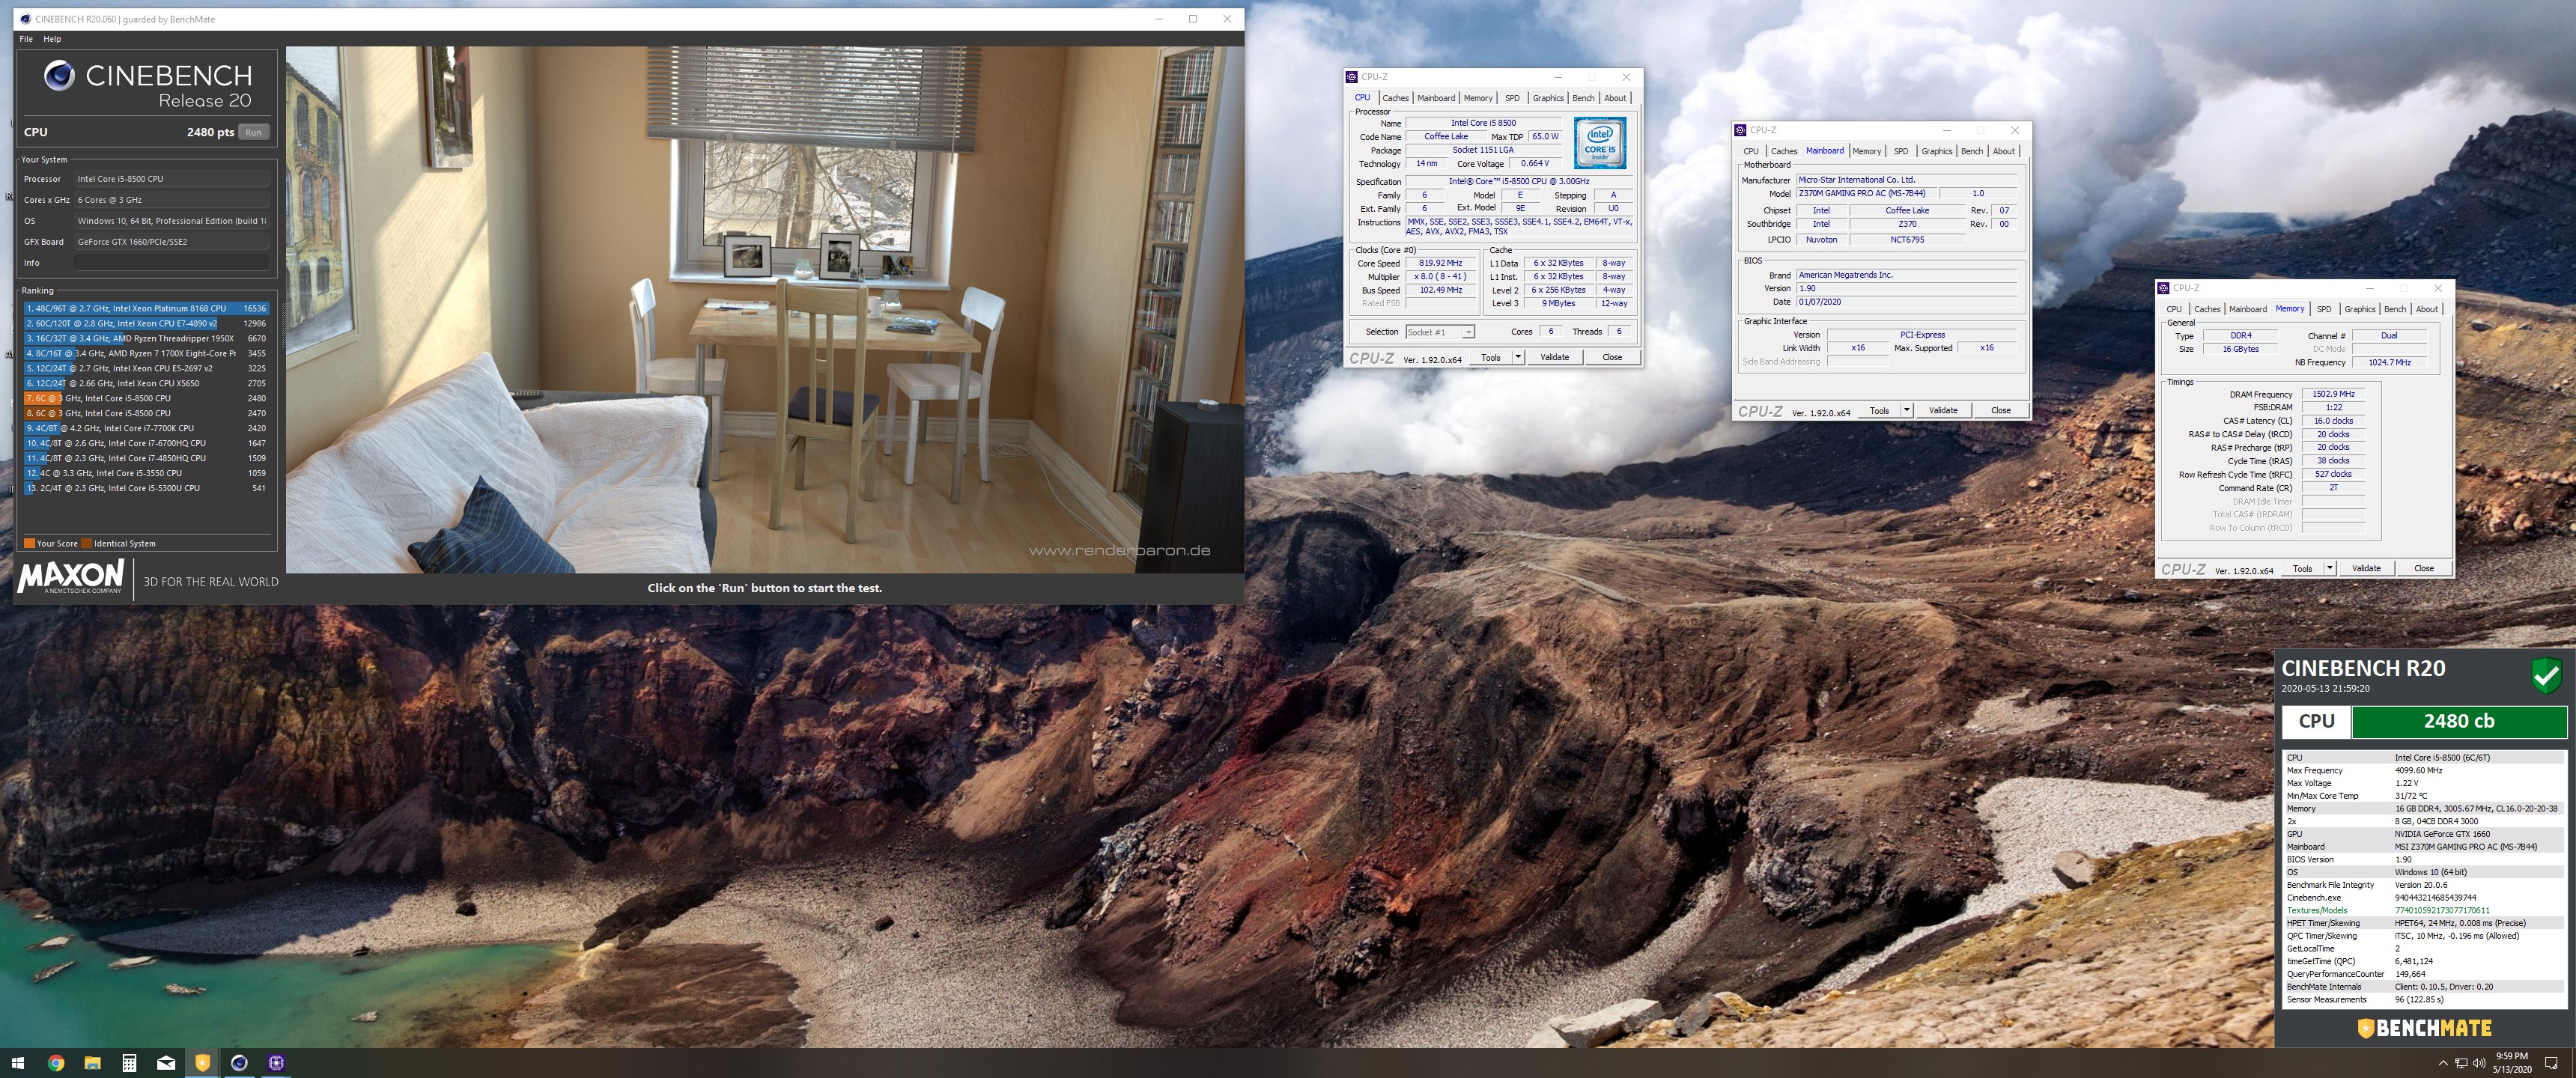Open the Help menu in Cinebench
Image resolution: width=2576 pixels, height=1078 pixels.
52,39
